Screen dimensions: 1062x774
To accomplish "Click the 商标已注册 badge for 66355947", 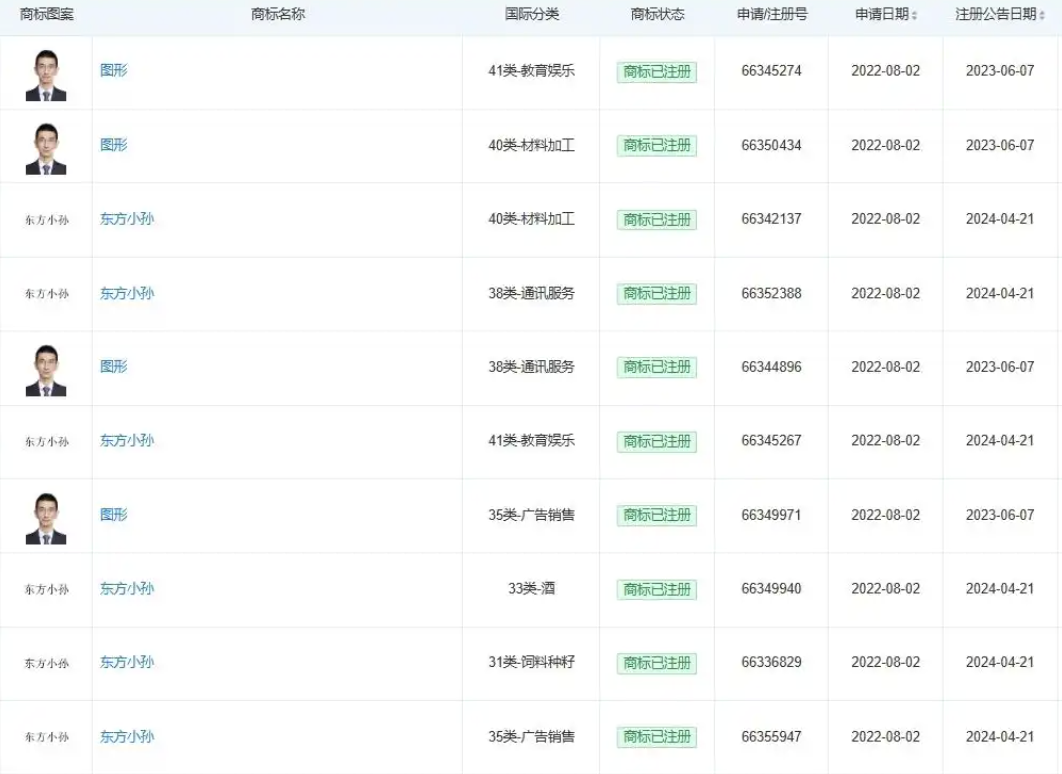I will (656, 737).
